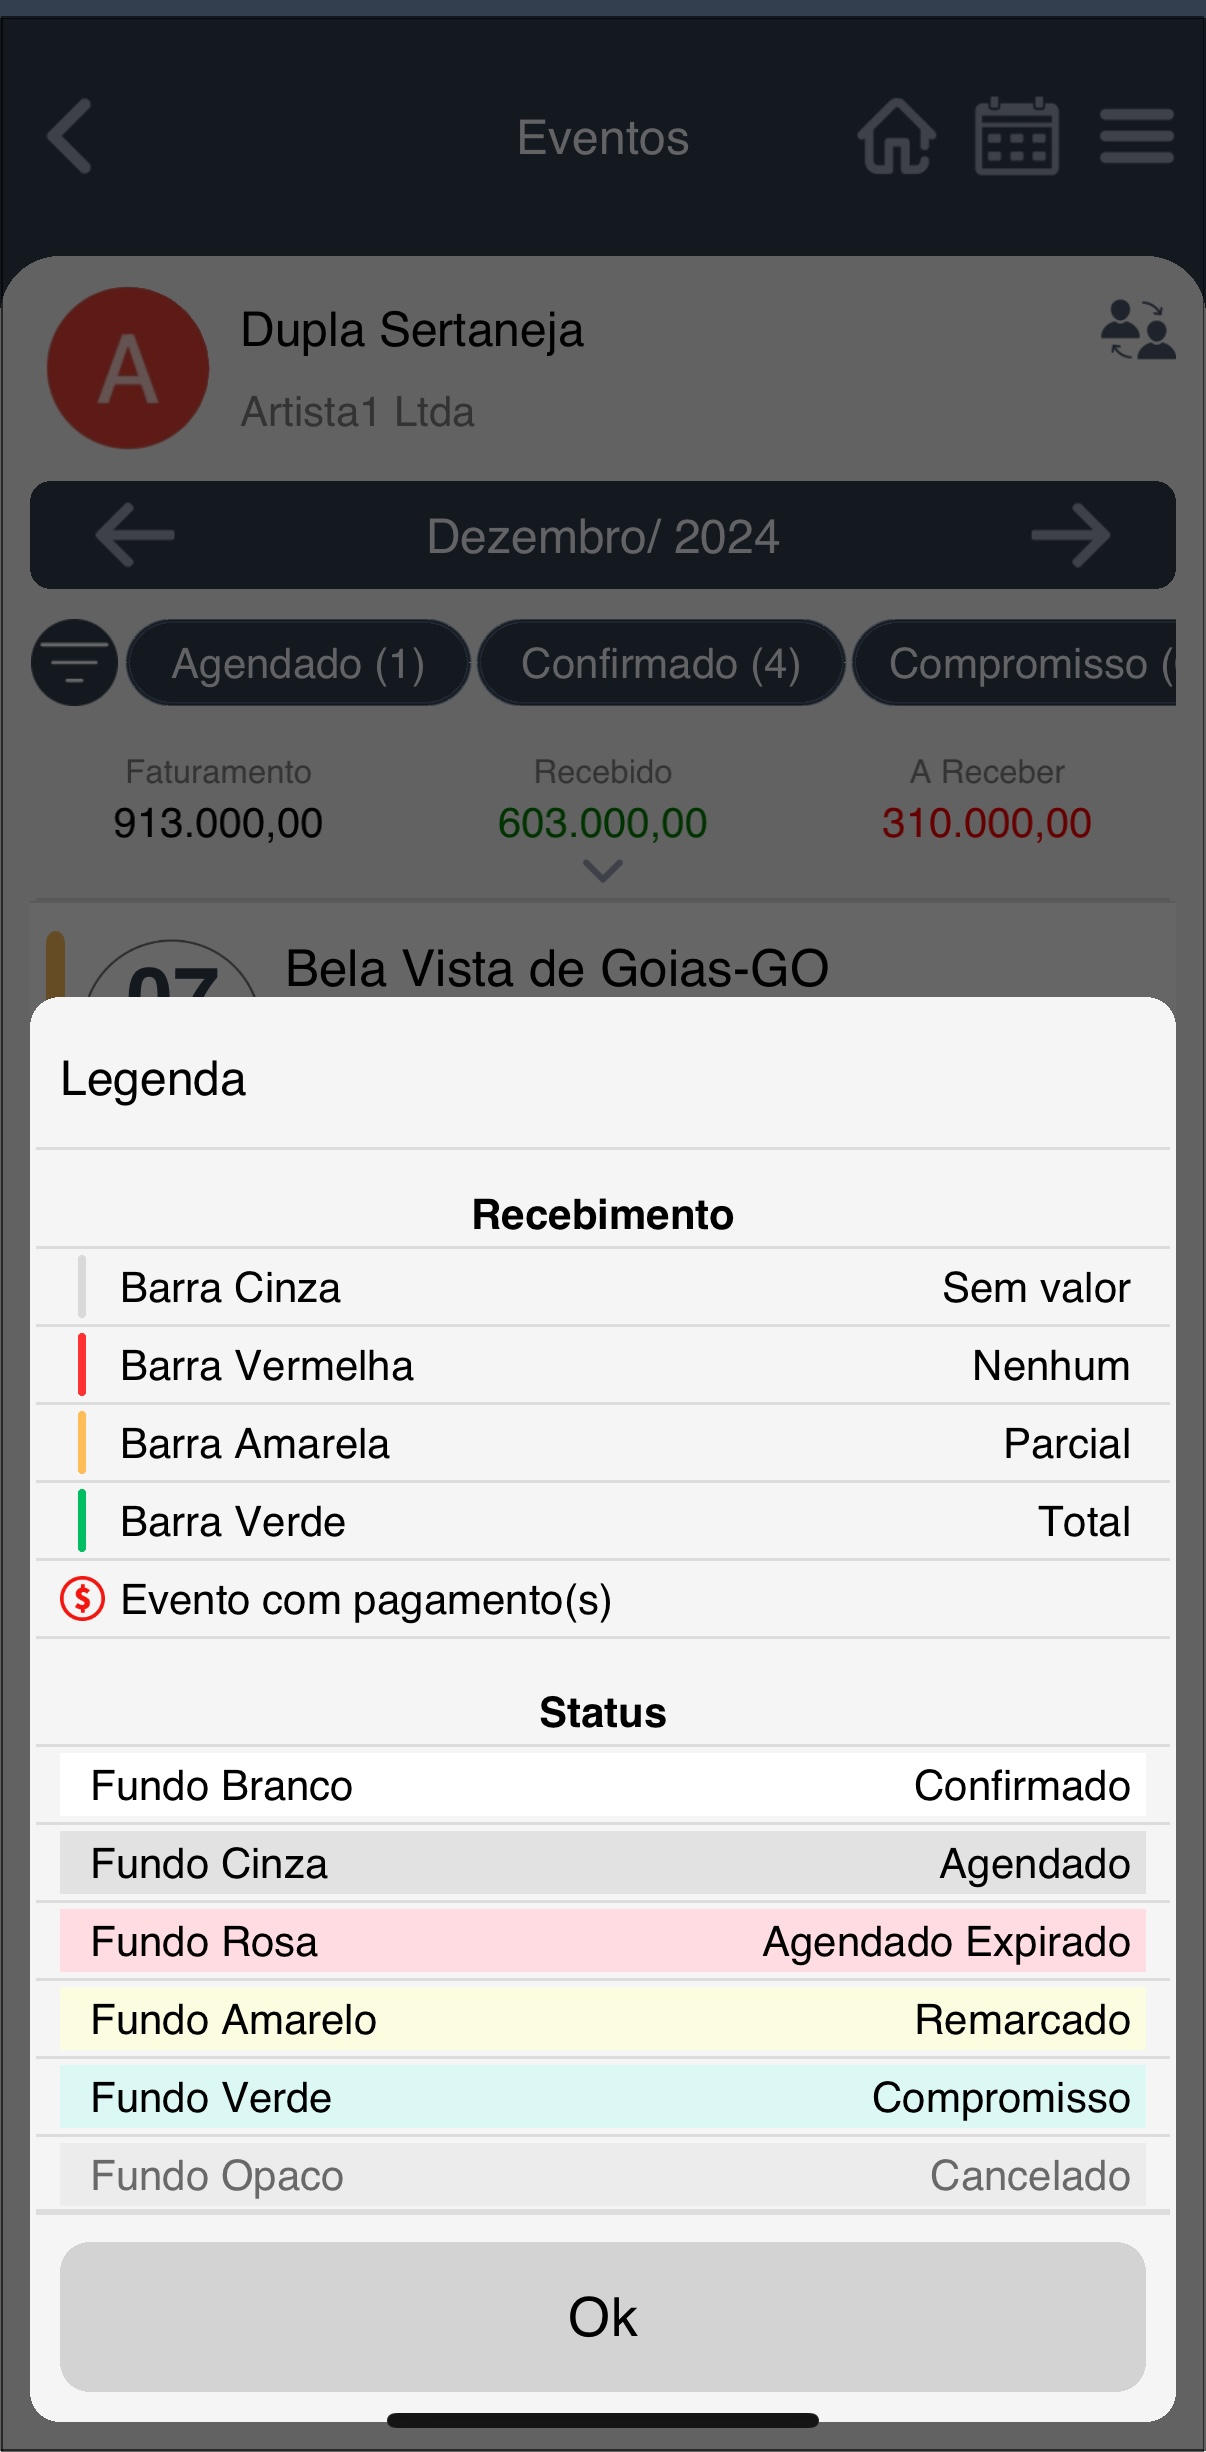
Task: Switch artist using the people icon
Action: coord(1138,329)
